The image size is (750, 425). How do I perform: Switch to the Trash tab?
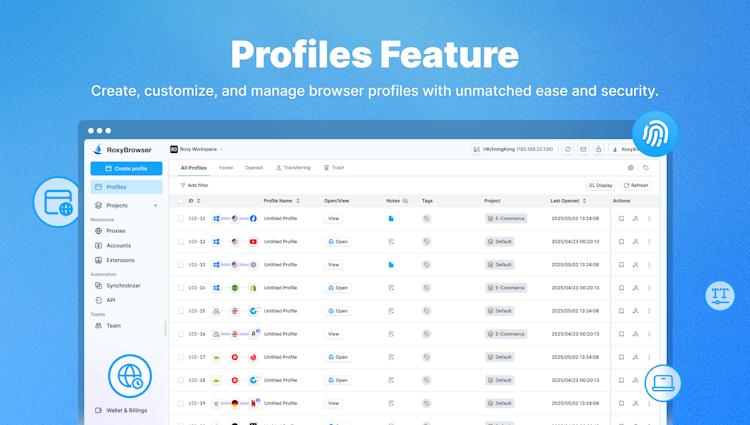334,168
